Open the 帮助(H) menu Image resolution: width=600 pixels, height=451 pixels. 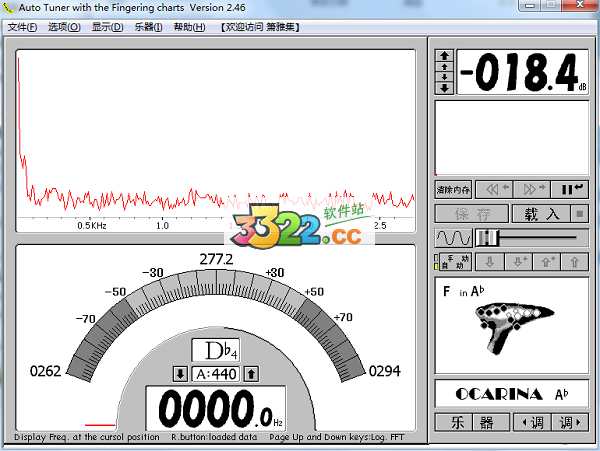189,27
